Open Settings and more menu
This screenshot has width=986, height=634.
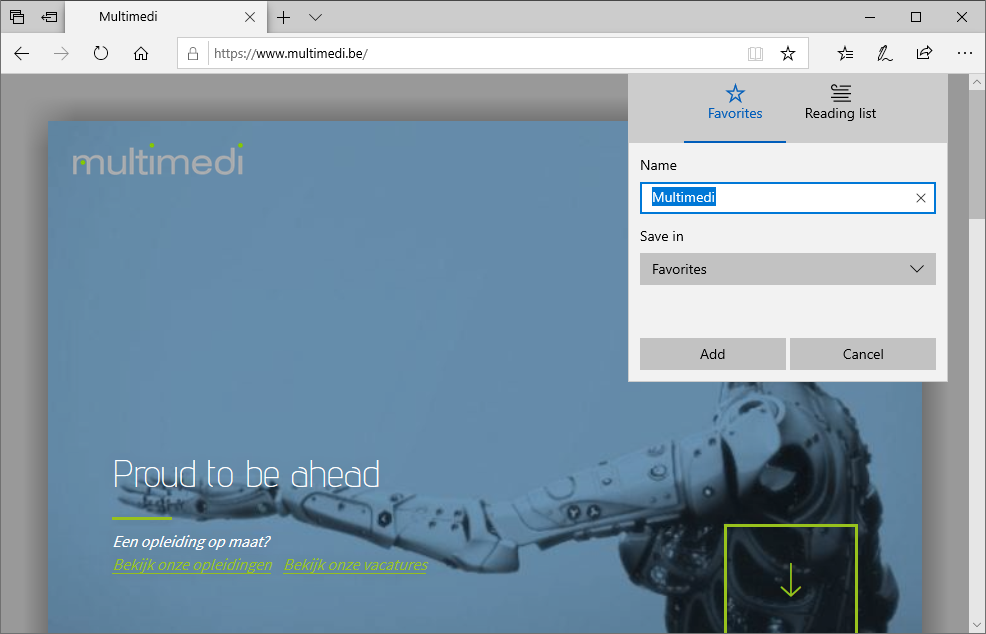click(965, 53)
